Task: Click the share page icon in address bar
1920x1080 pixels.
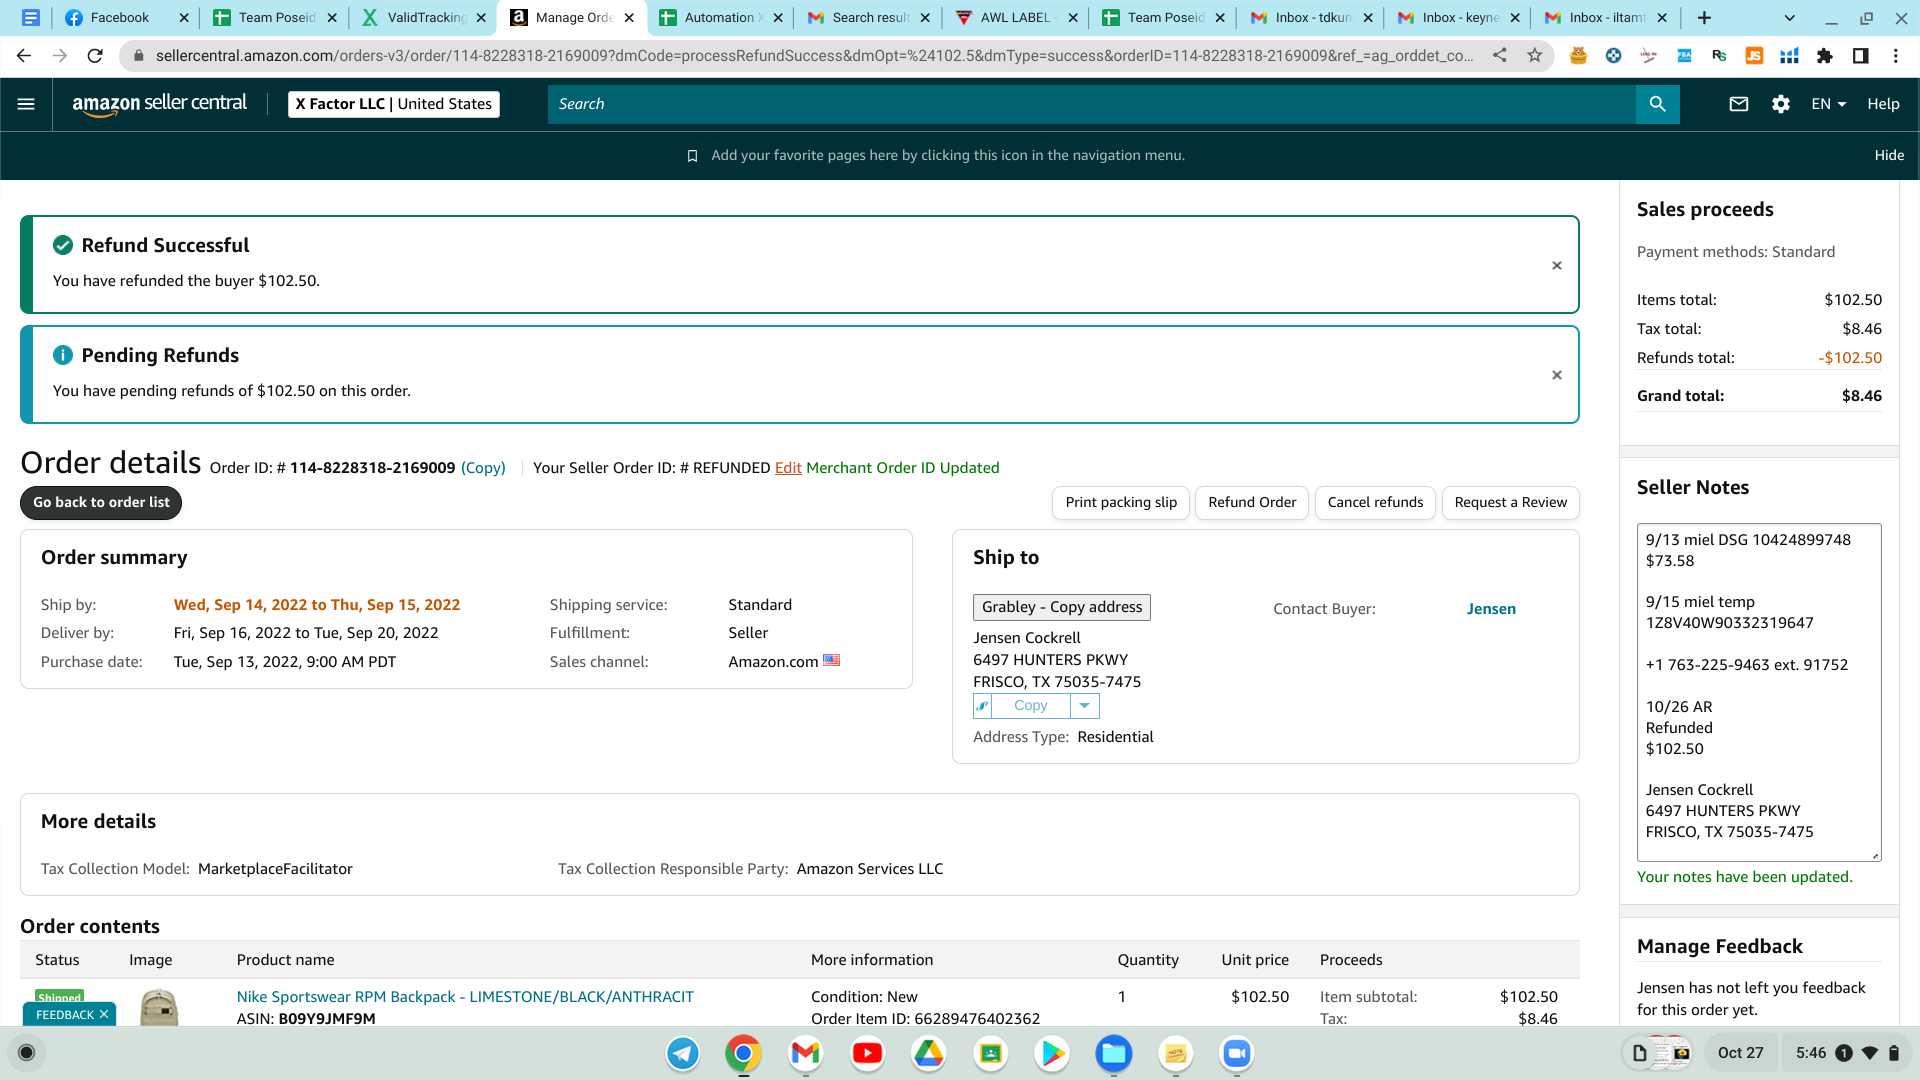Action: (1500, 56)
